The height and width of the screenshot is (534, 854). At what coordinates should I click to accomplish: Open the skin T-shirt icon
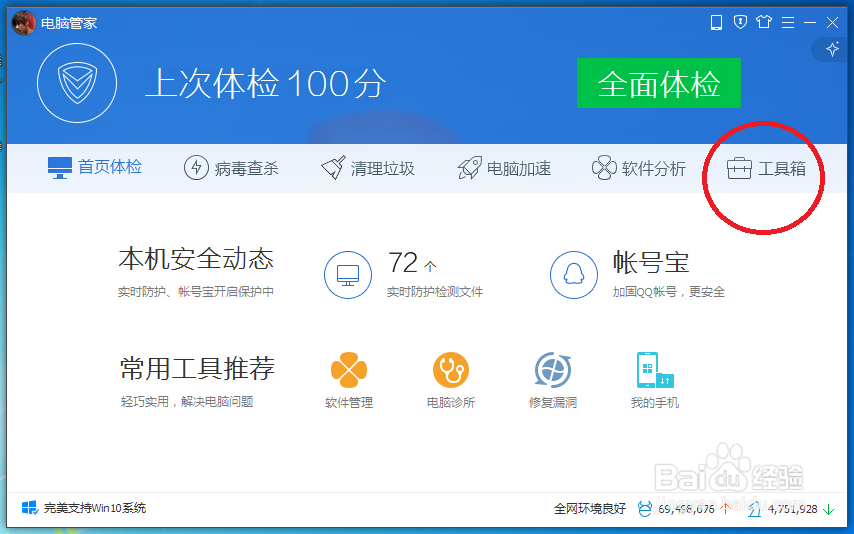pyautogui.click(x=764, y=22)
